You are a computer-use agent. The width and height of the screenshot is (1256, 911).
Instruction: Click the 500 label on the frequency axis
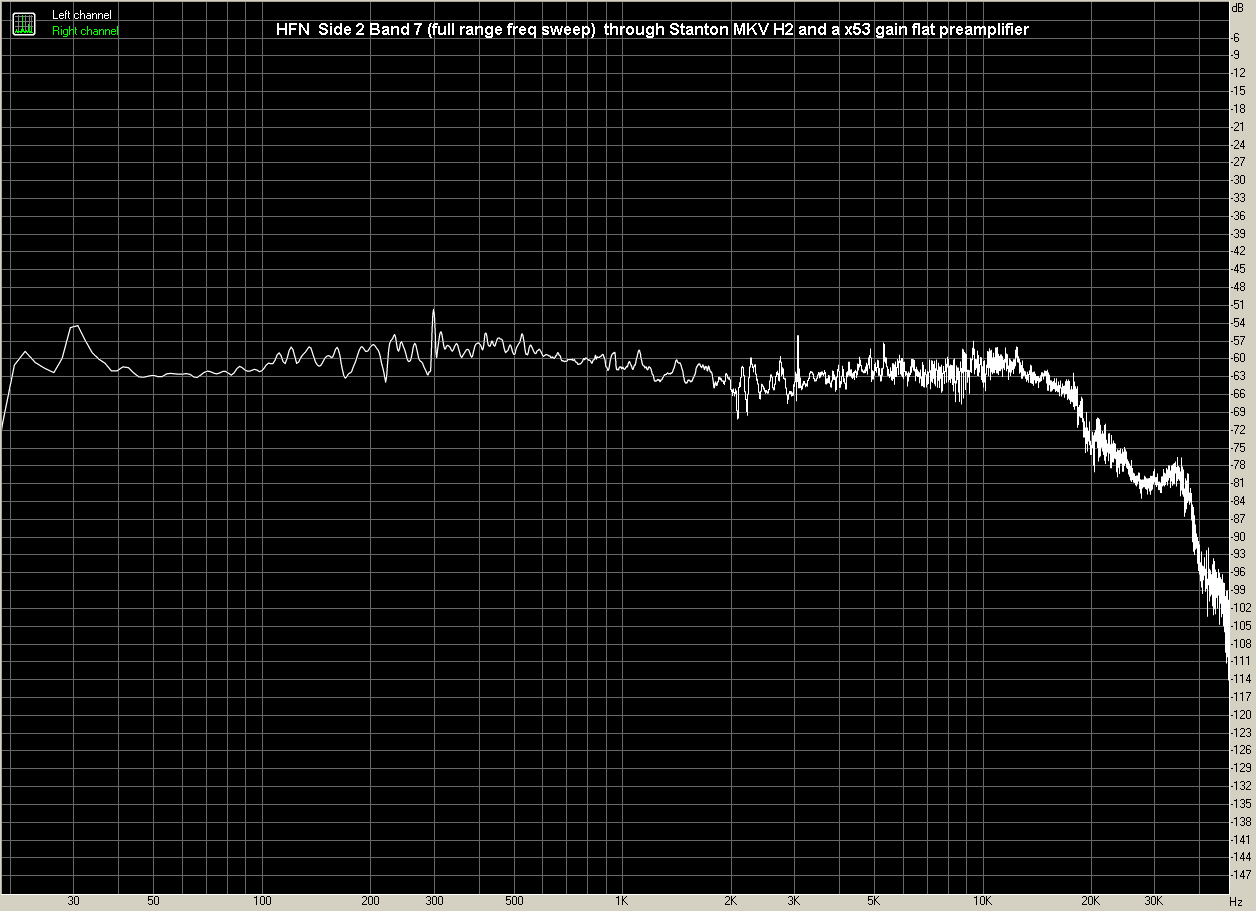pyautogui.click(x=514, y=902)
